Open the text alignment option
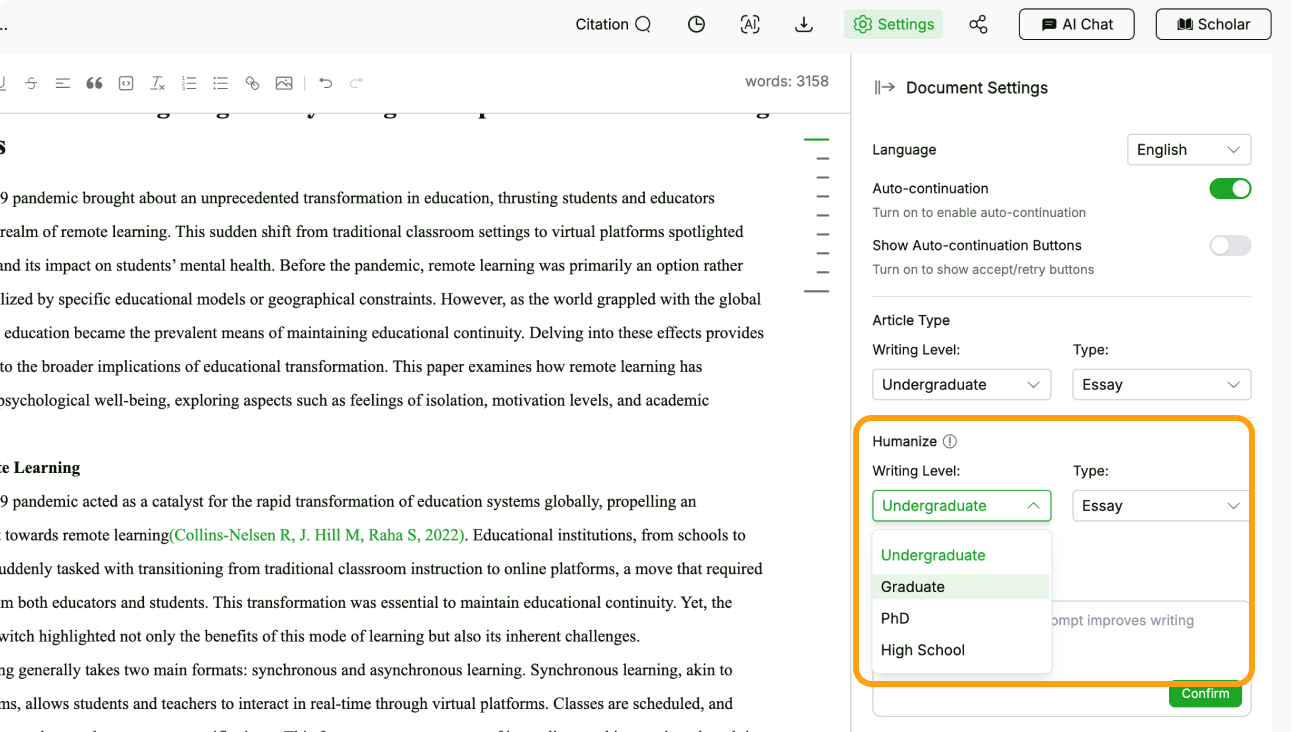Image resolution: width=1300 pixels, height=732 pixels. click(63, 83)
